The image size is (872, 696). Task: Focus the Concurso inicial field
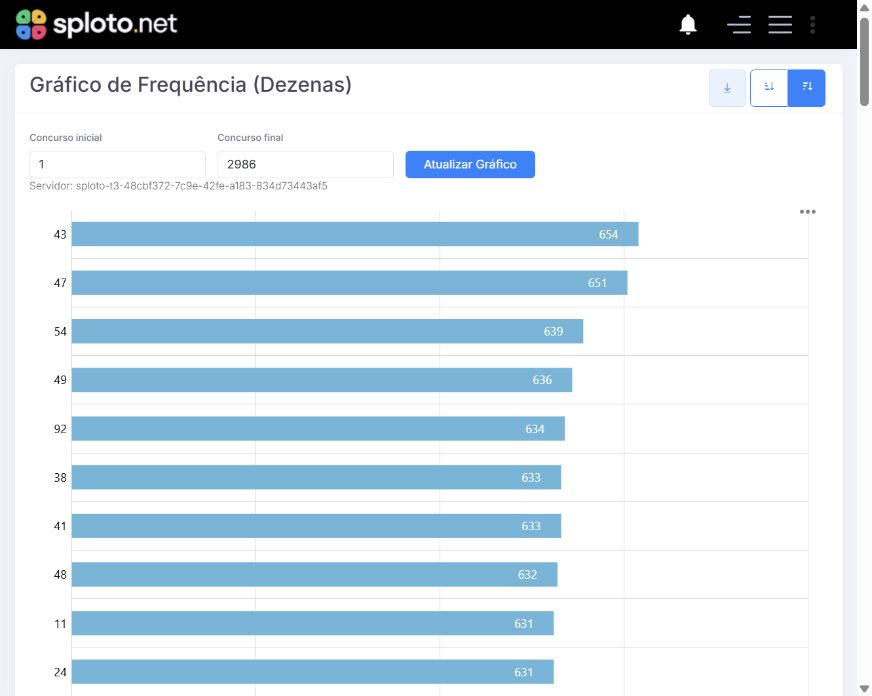[117, 165]
